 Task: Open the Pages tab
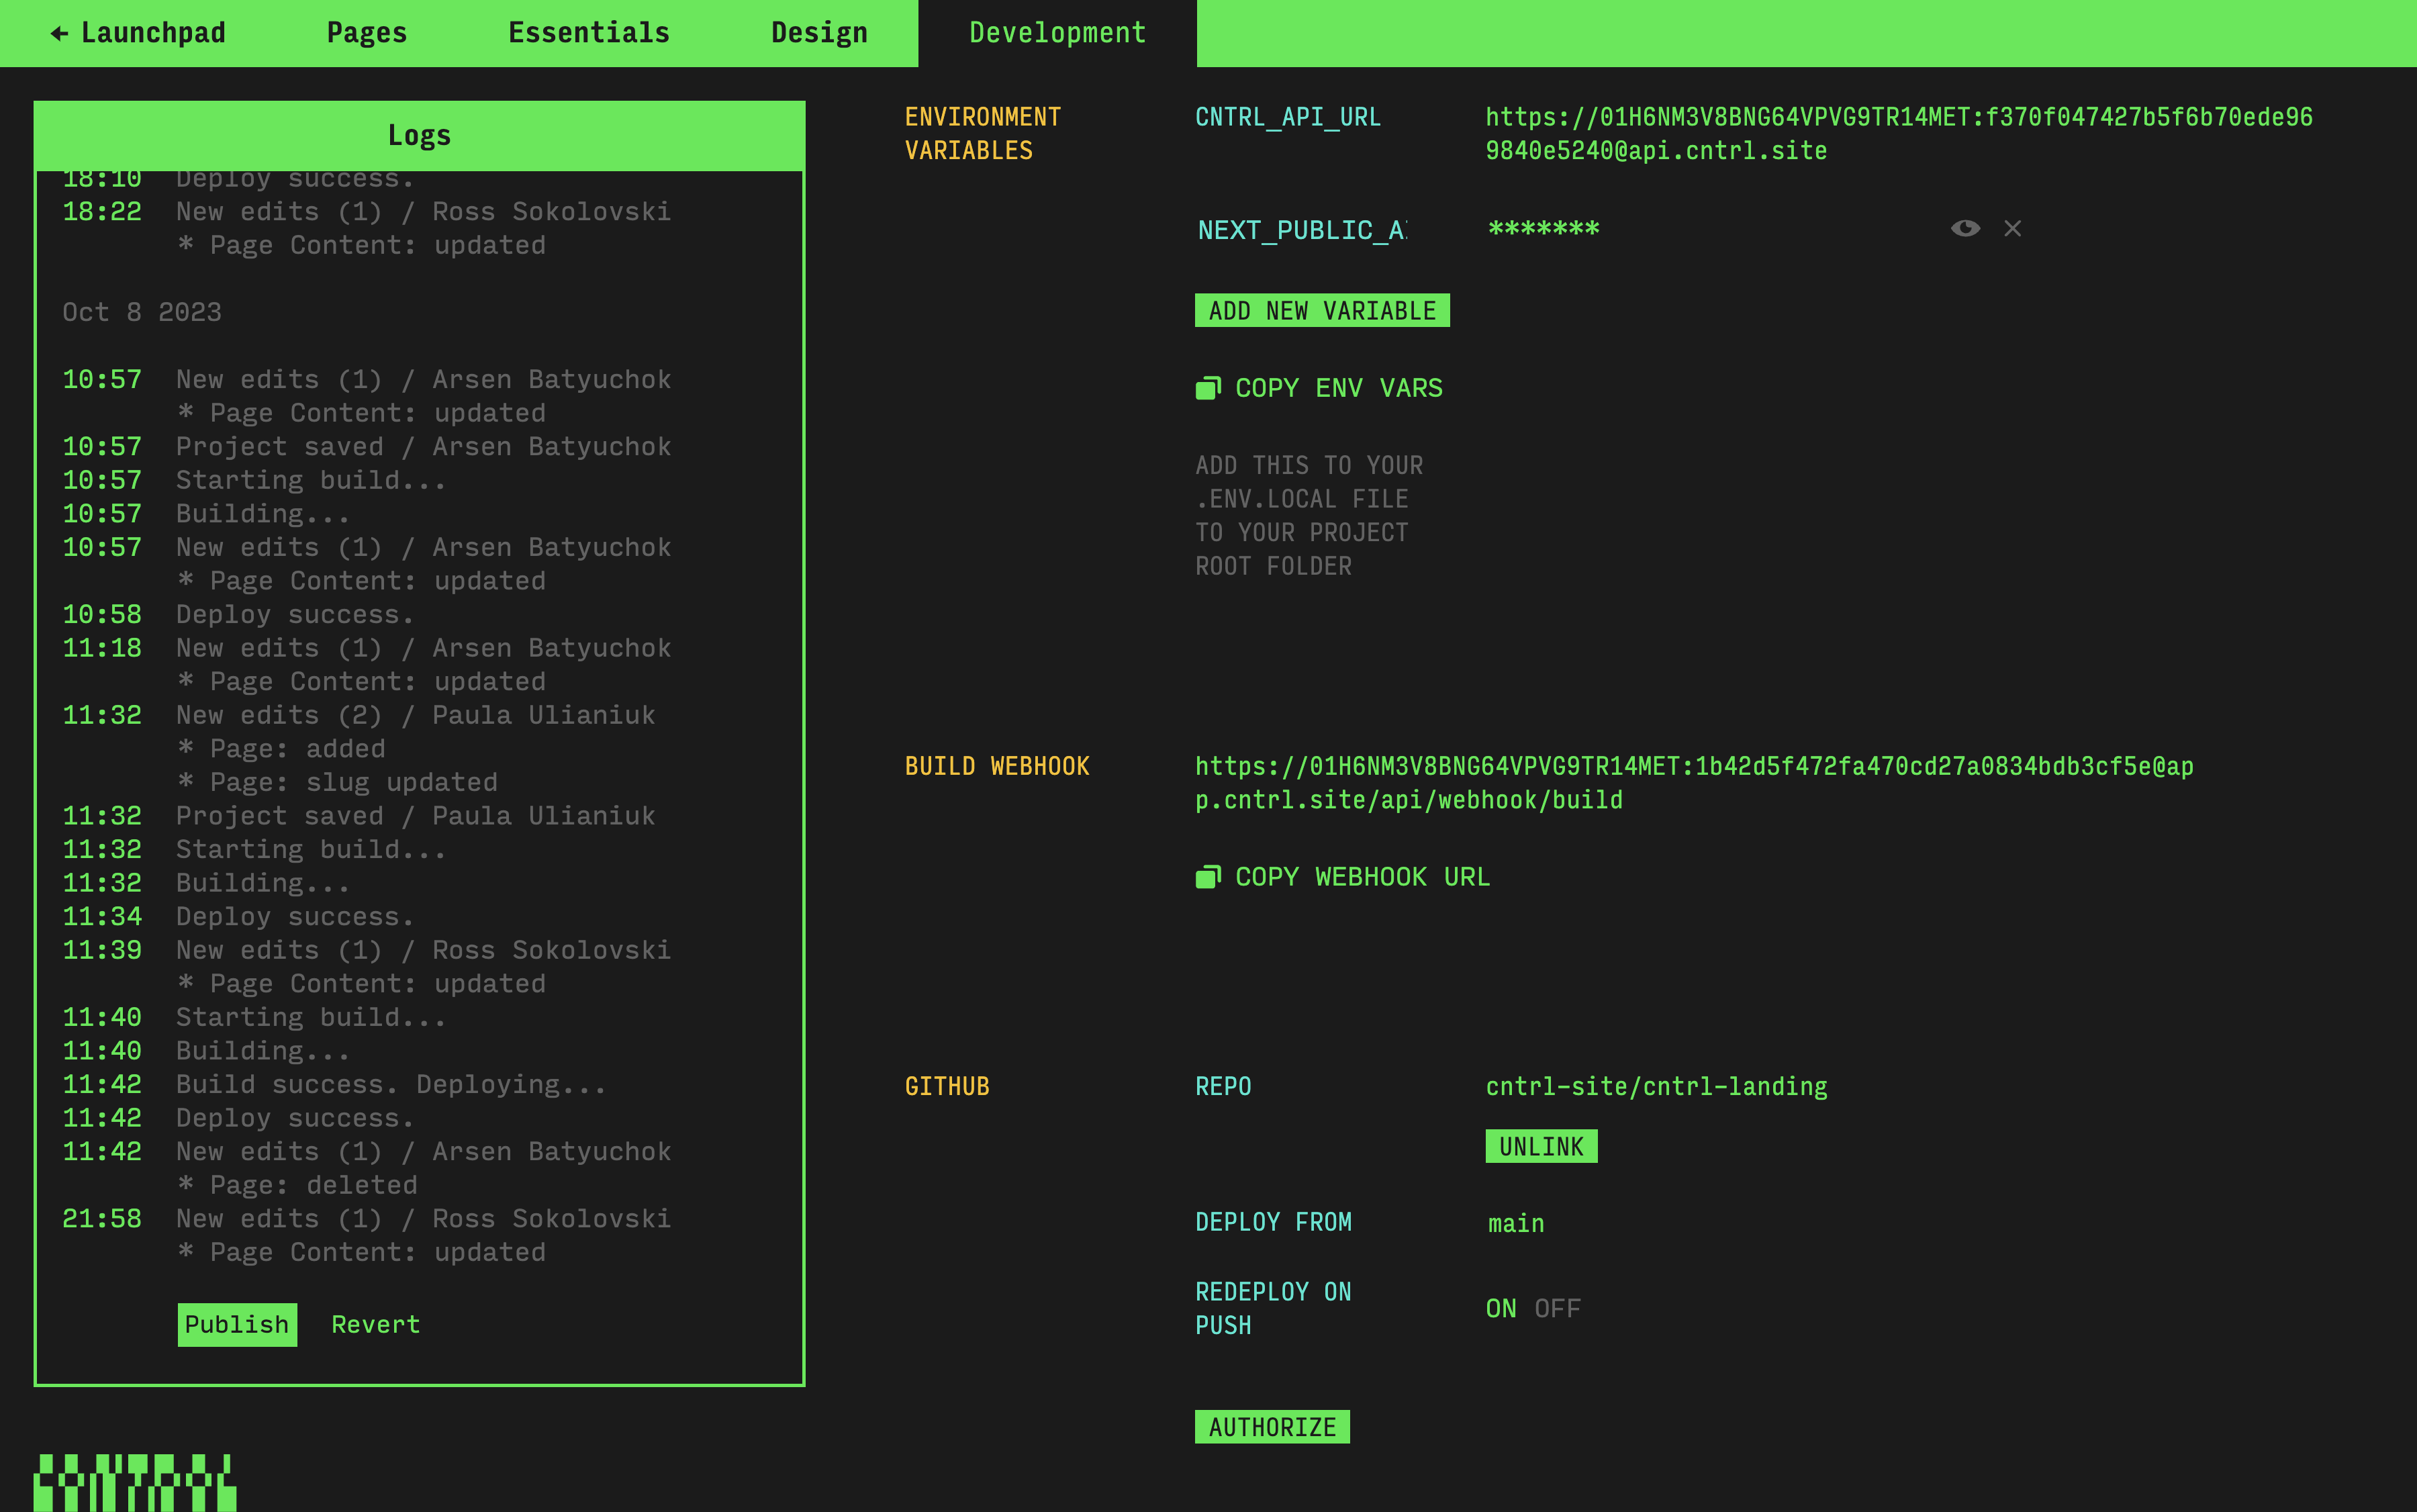click(x=367, y=34)
